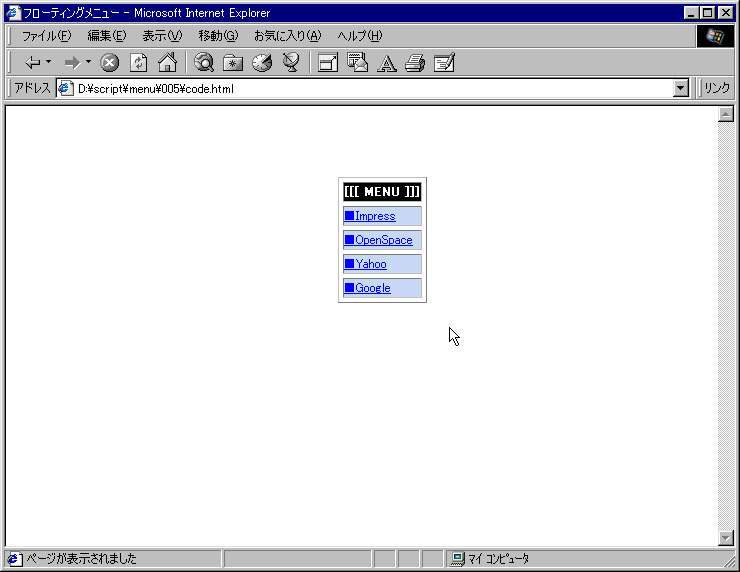
Task: Expand the address bar dropdown arrow
Action: 680,88
